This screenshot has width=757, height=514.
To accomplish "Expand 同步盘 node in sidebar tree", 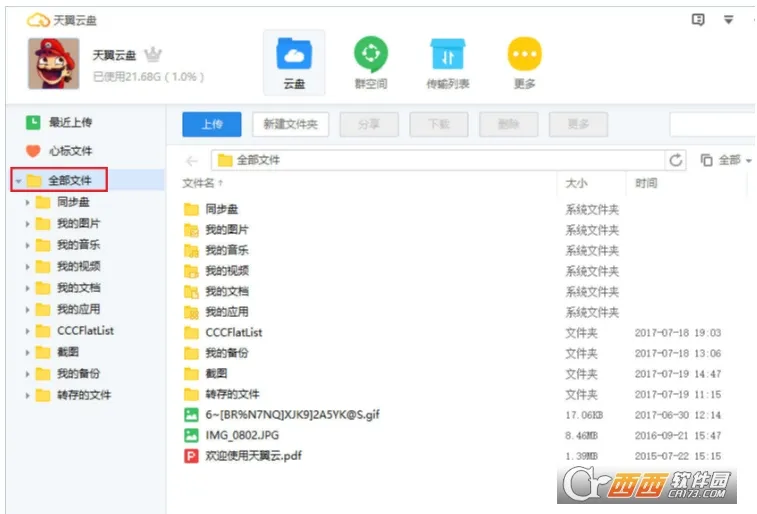I will coord(28,203).
